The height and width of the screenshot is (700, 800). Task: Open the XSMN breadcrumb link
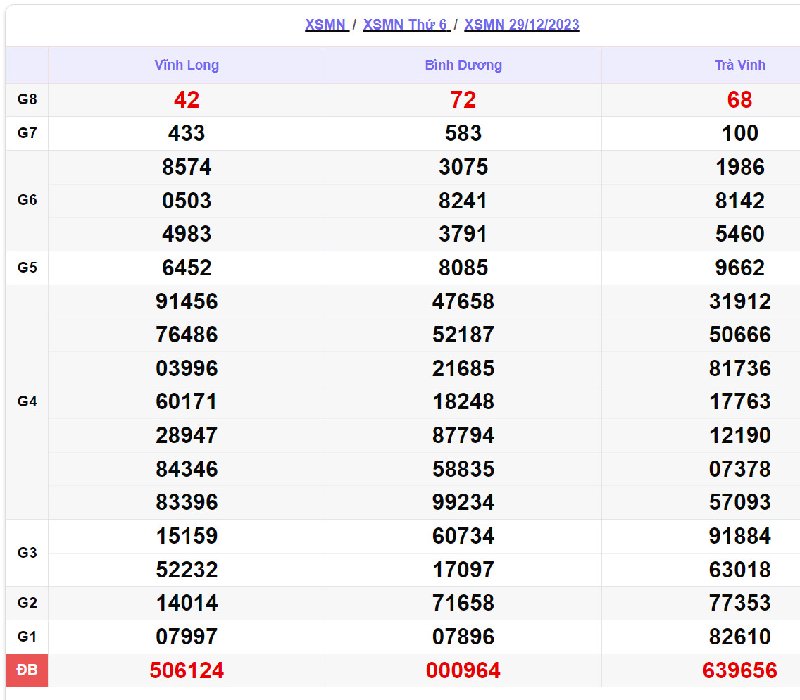click(326, 25)
